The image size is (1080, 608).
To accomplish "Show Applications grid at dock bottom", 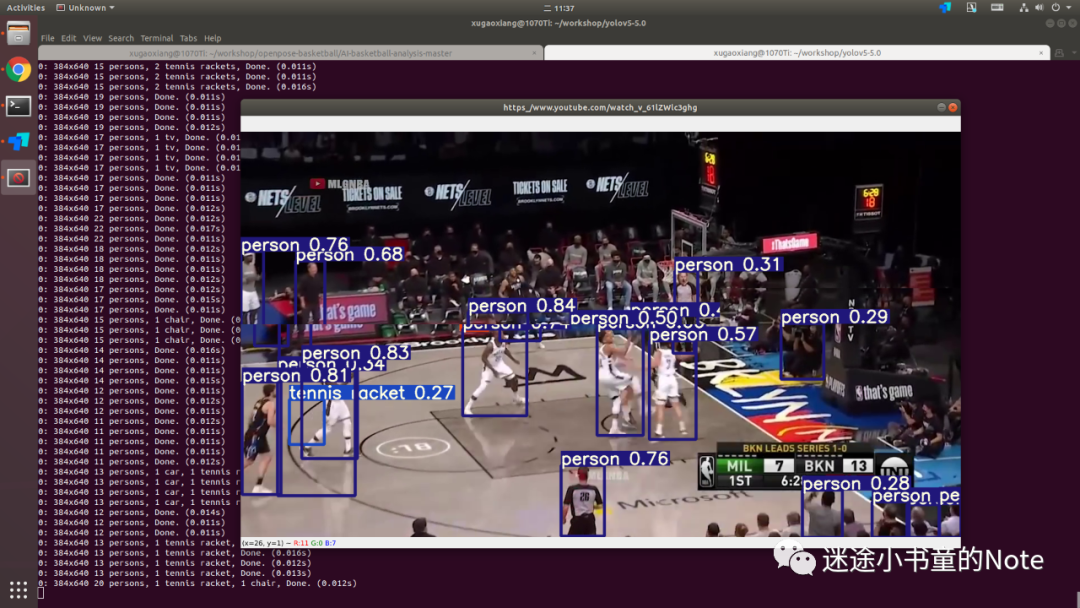I will tap(19, 590).
